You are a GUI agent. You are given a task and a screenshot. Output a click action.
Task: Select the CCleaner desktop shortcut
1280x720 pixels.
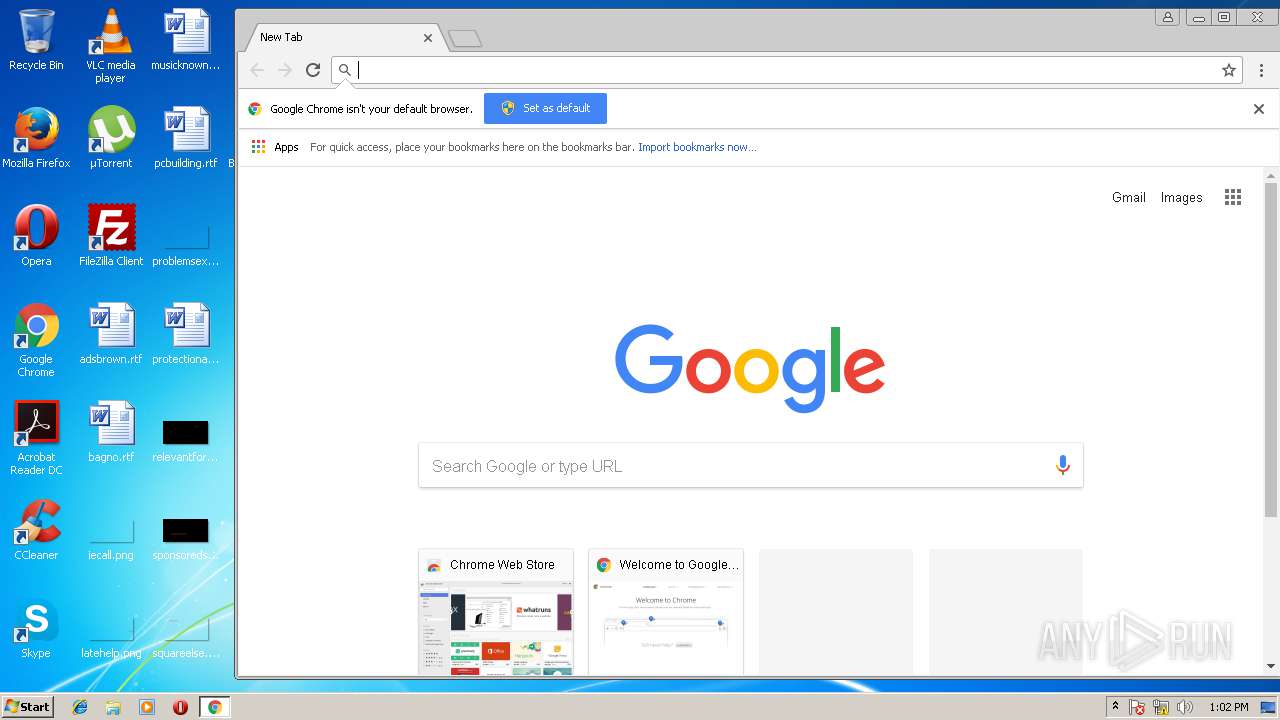point(36,530)
